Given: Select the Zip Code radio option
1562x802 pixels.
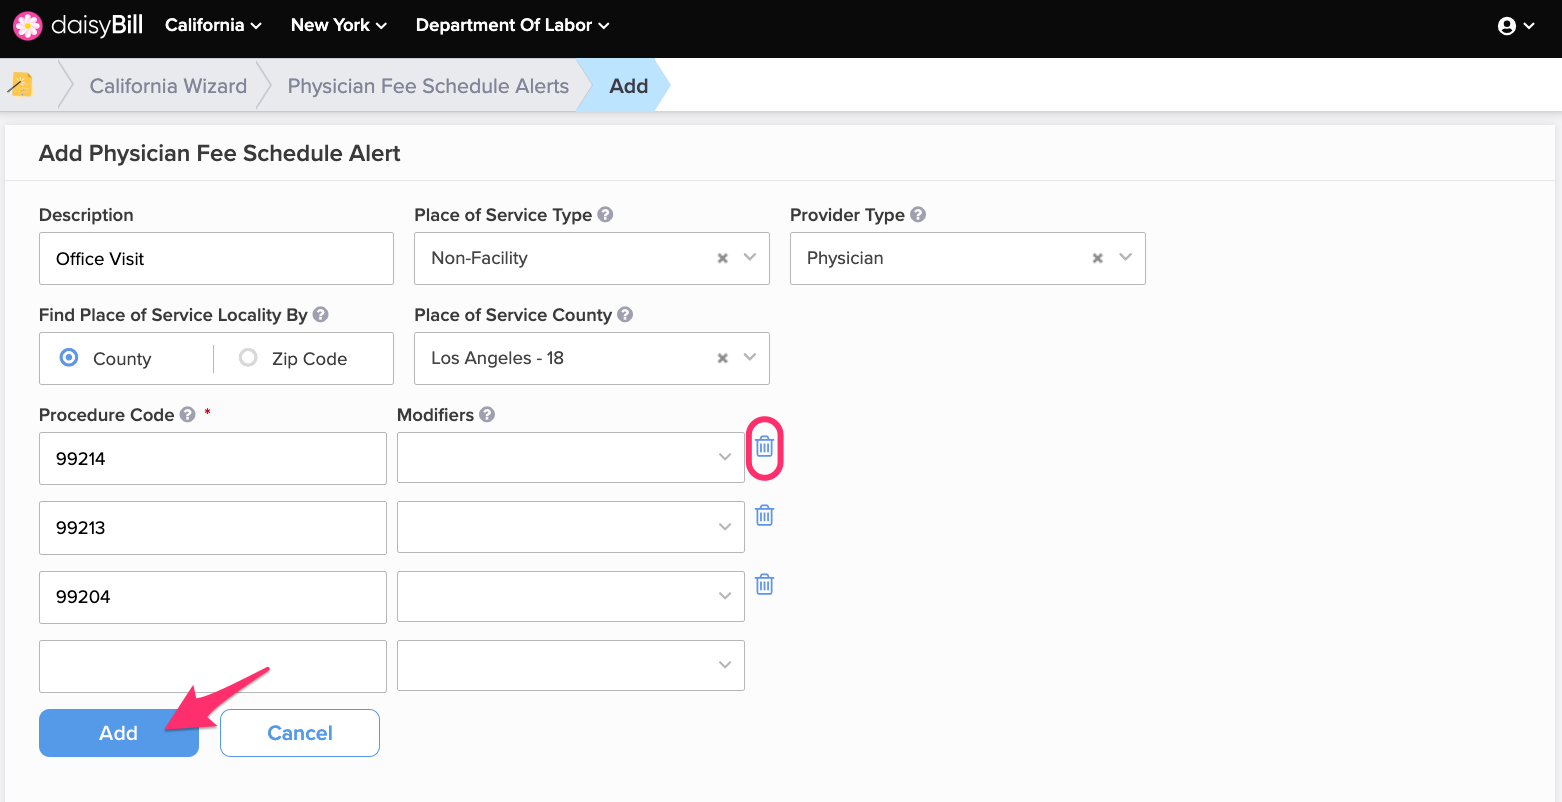Looking at the screenshot, I should [x=248, y=357].
